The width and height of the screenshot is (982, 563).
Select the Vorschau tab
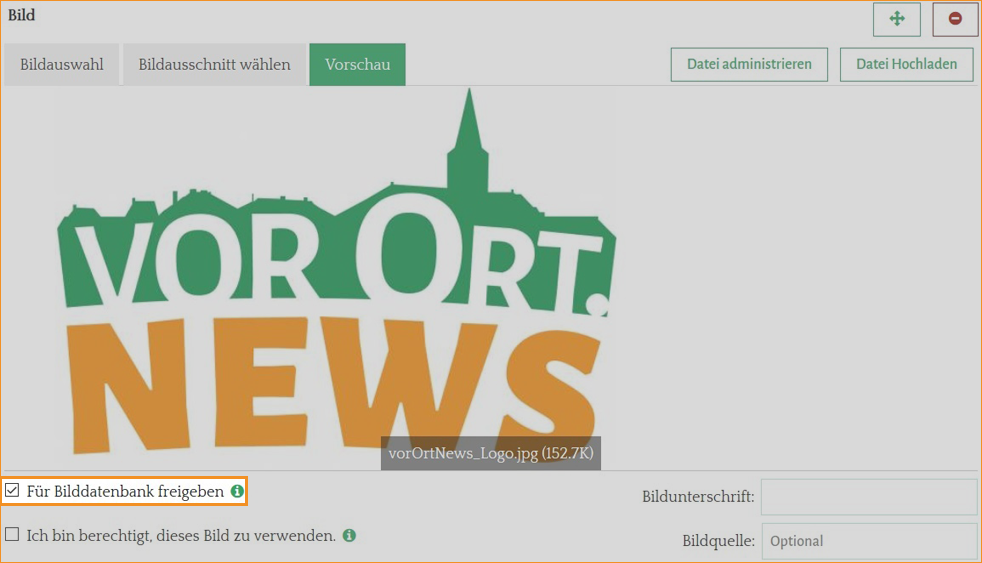coord(357,65)
